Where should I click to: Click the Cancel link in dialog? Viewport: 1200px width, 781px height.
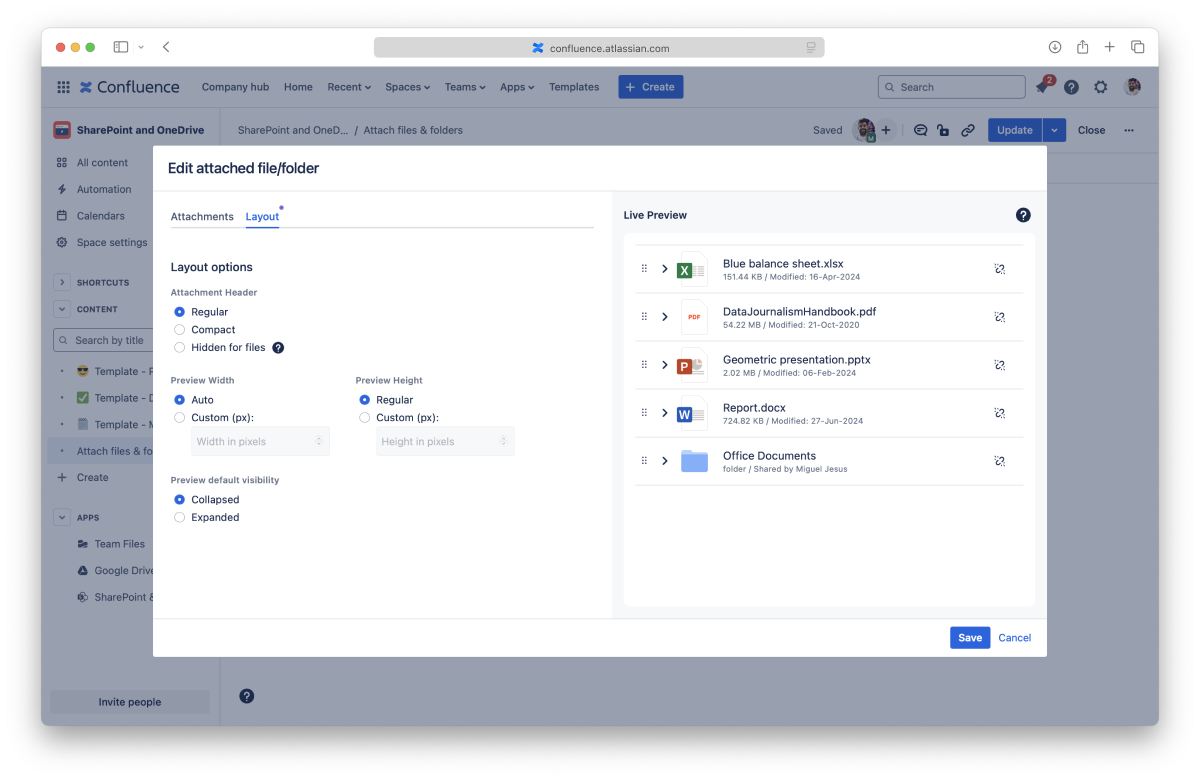[x=1014, y=638]
